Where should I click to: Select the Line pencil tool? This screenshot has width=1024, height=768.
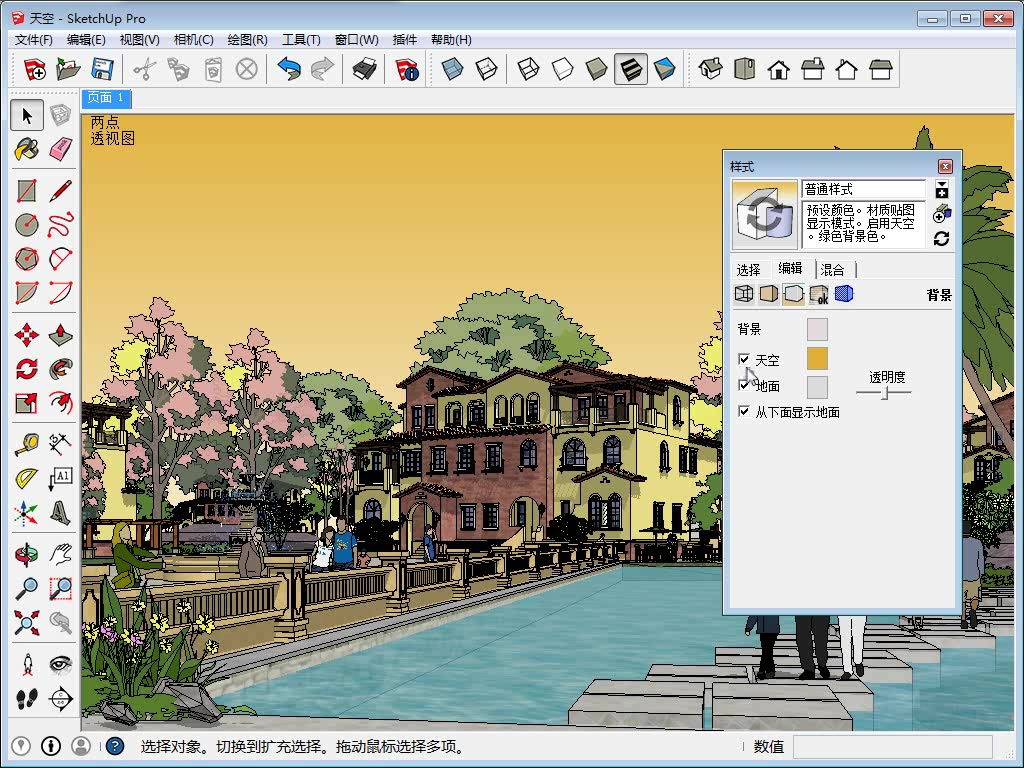pos(60,191)
